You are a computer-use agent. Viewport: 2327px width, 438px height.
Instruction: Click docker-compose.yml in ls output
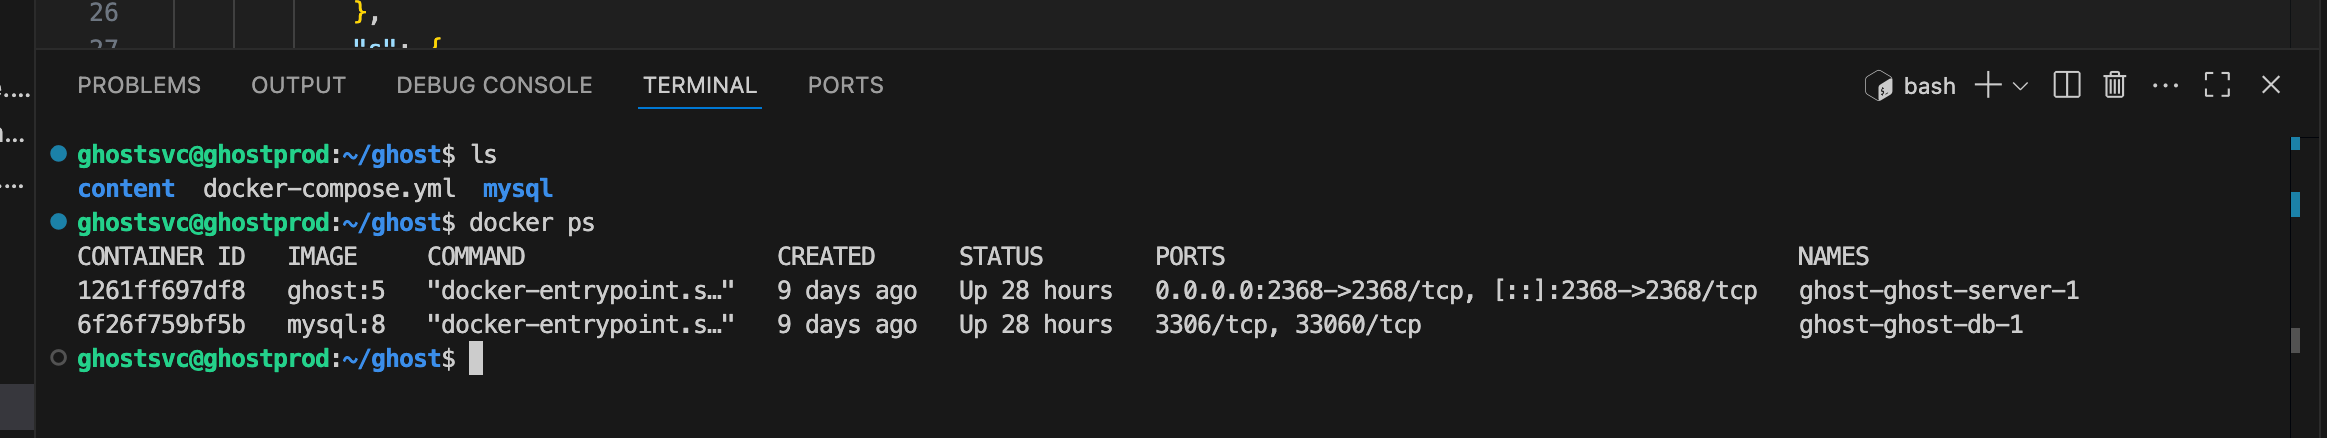329,189
